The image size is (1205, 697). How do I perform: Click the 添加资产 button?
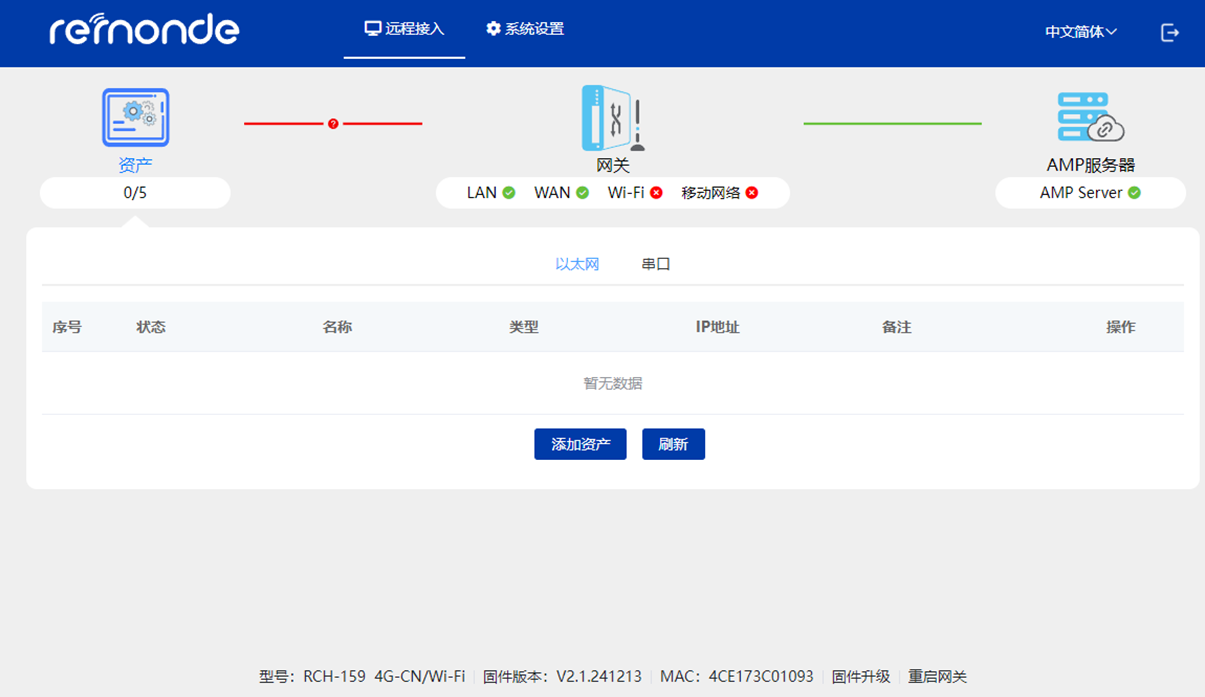(x=580, y=443)
